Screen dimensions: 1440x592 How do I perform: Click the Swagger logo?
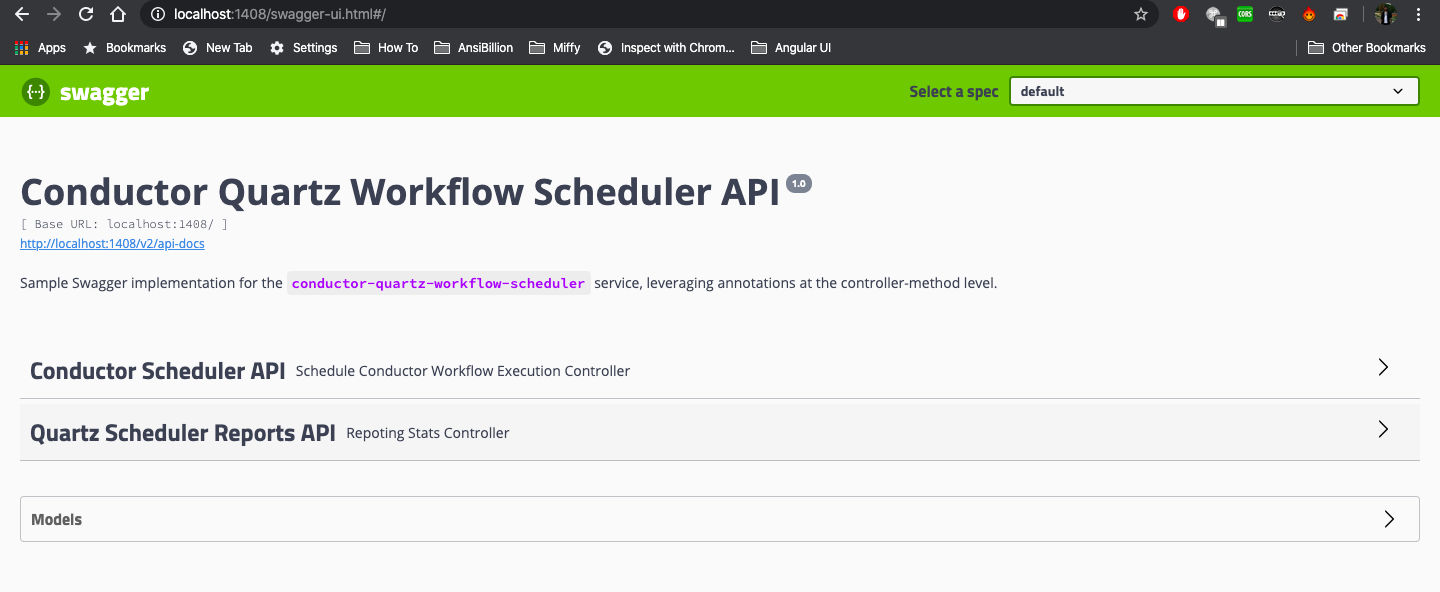point(86,92)
